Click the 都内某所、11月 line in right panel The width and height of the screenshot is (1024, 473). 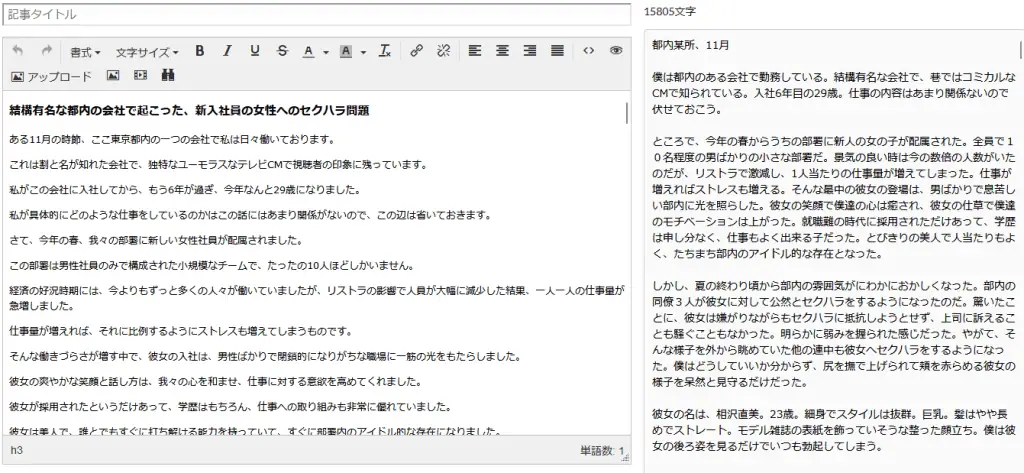coord(690,45)
